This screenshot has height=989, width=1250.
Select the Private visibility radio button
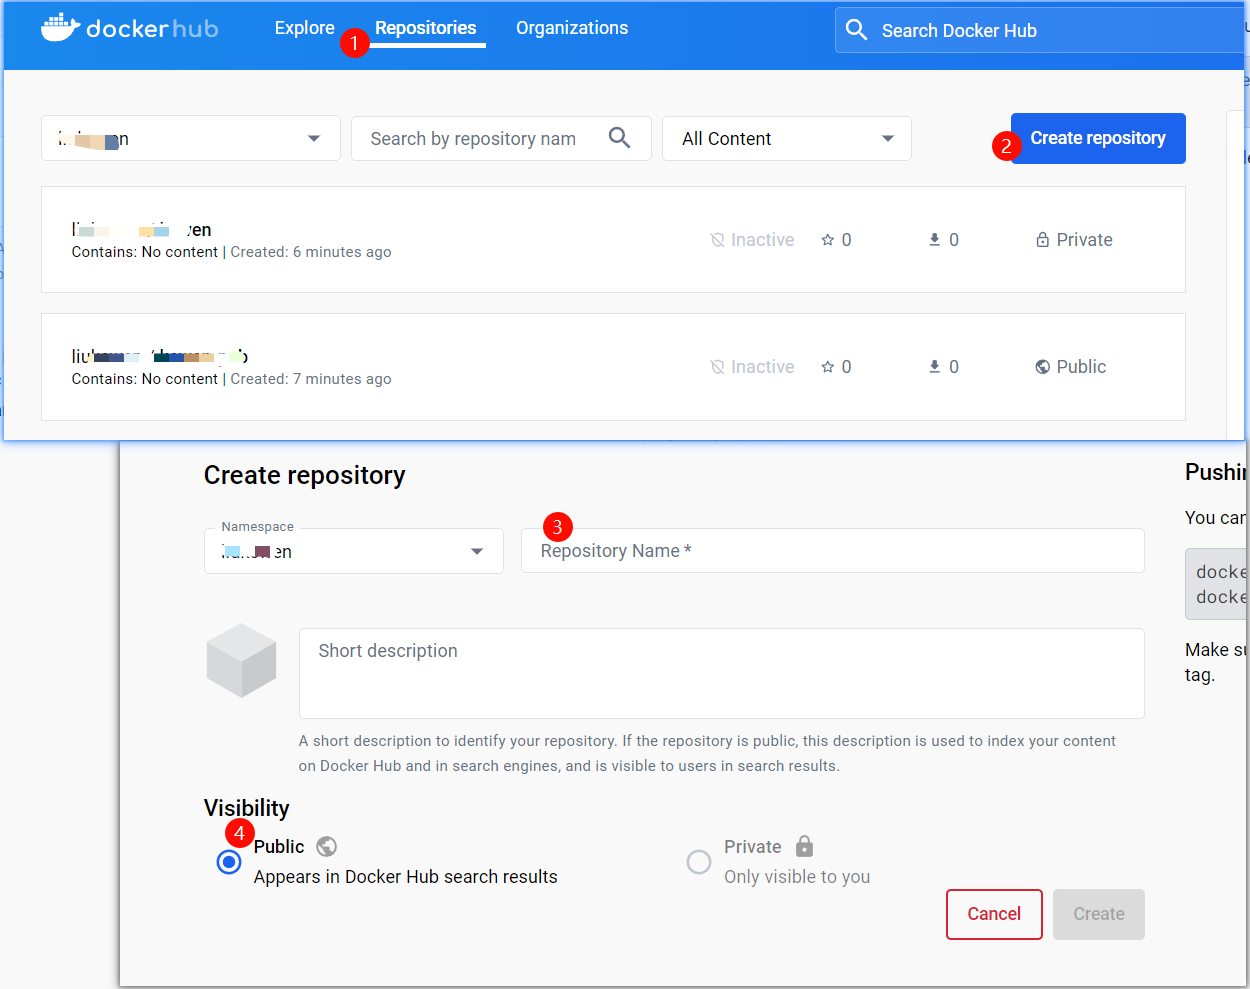(x=699, y=862)
